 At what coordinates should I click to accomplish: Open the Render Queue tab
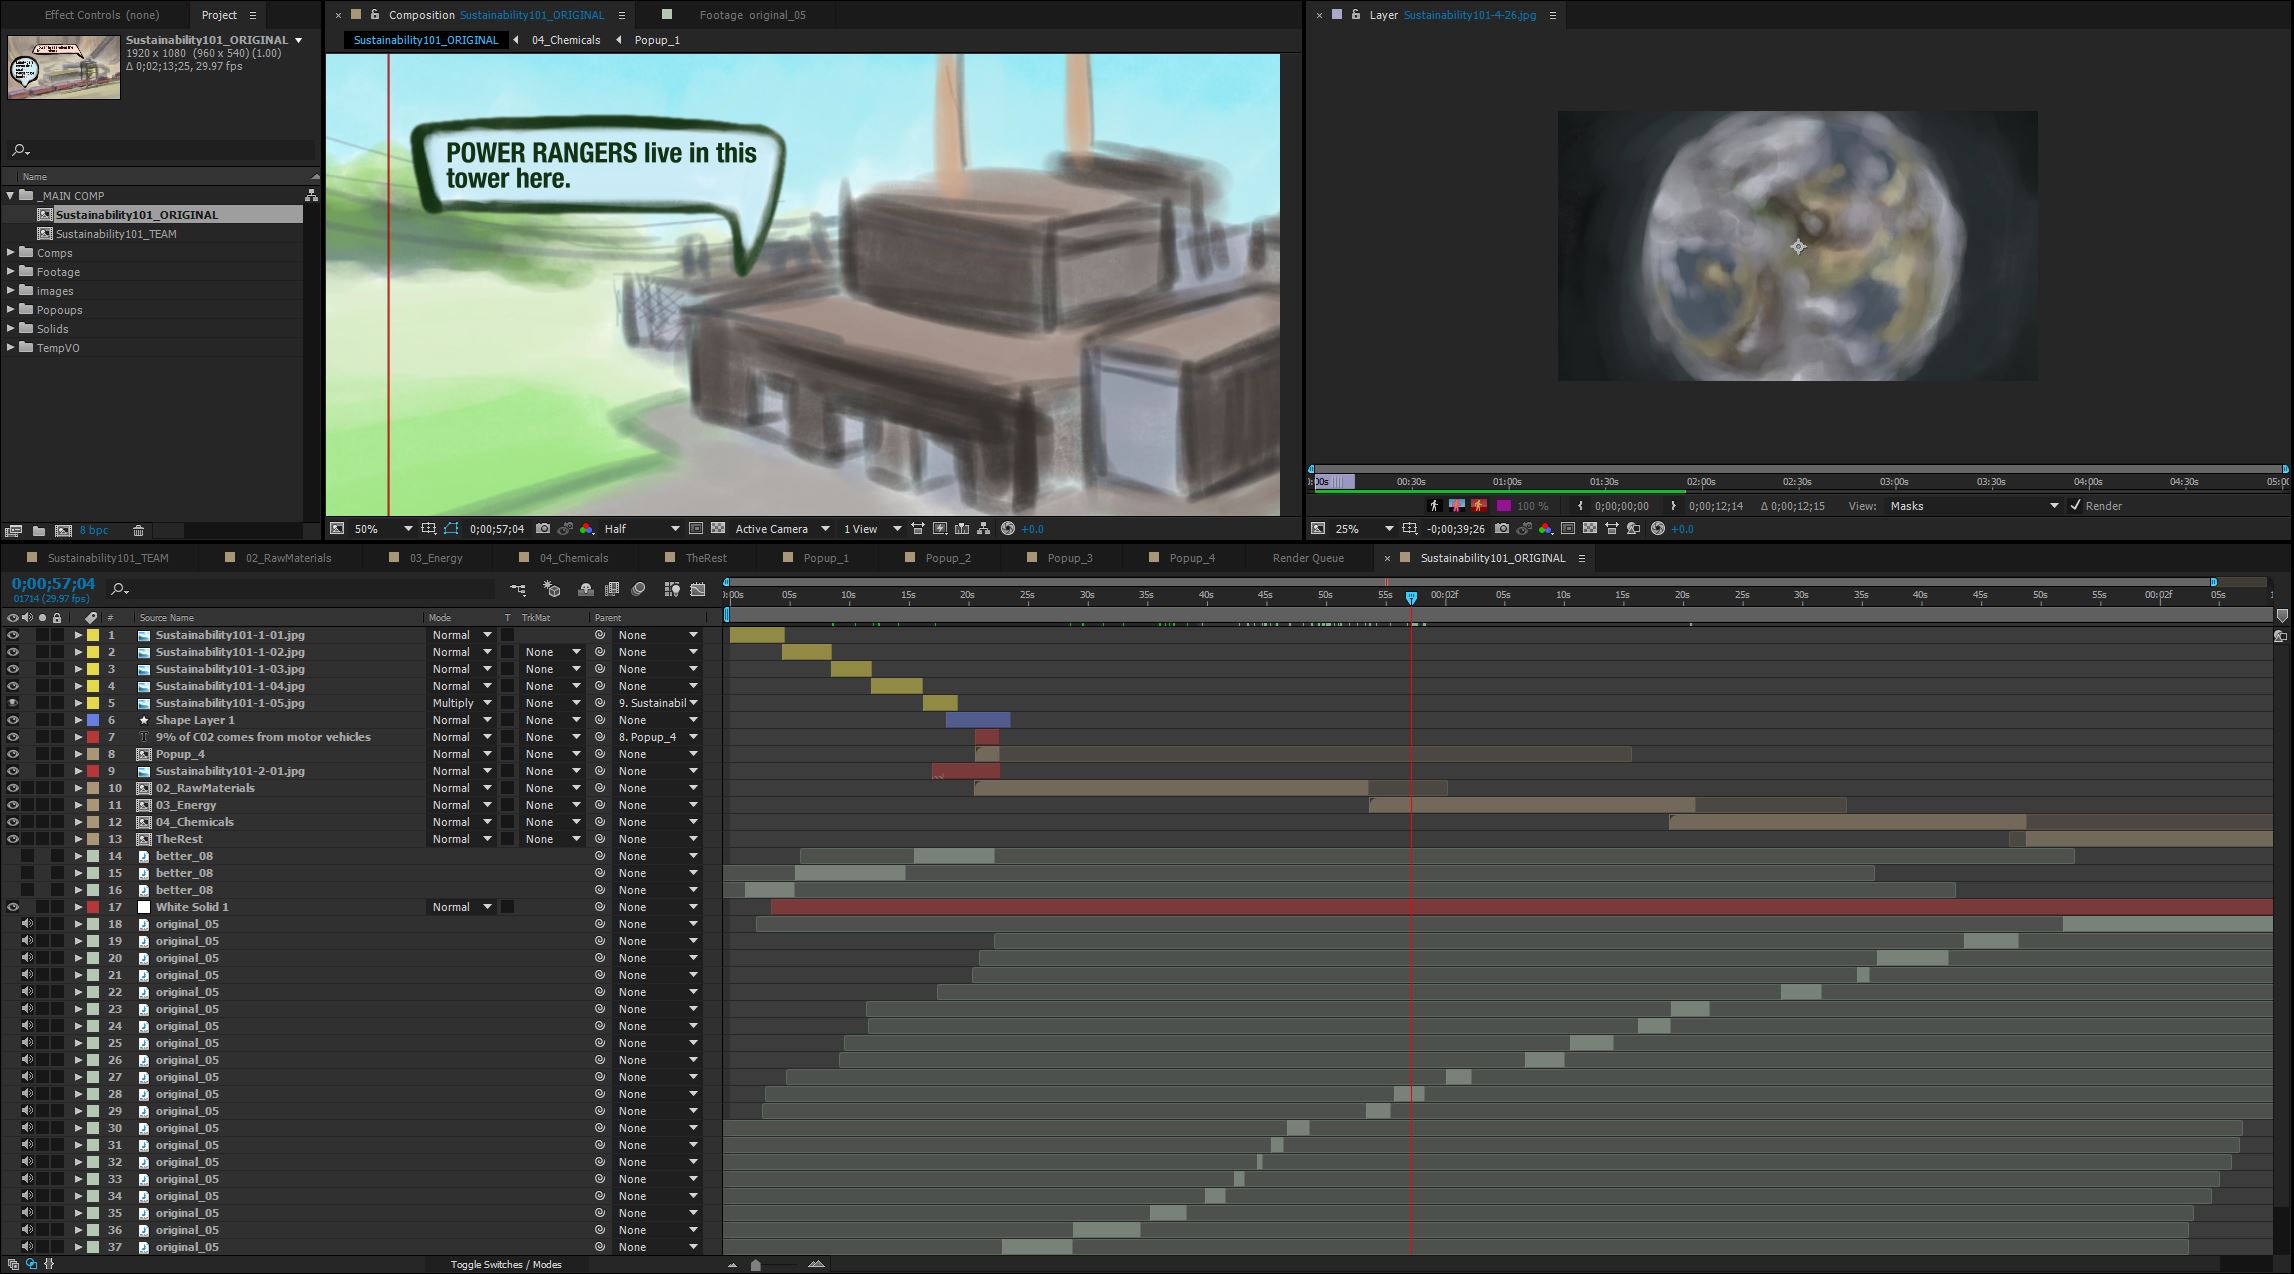coord(1308,558)
